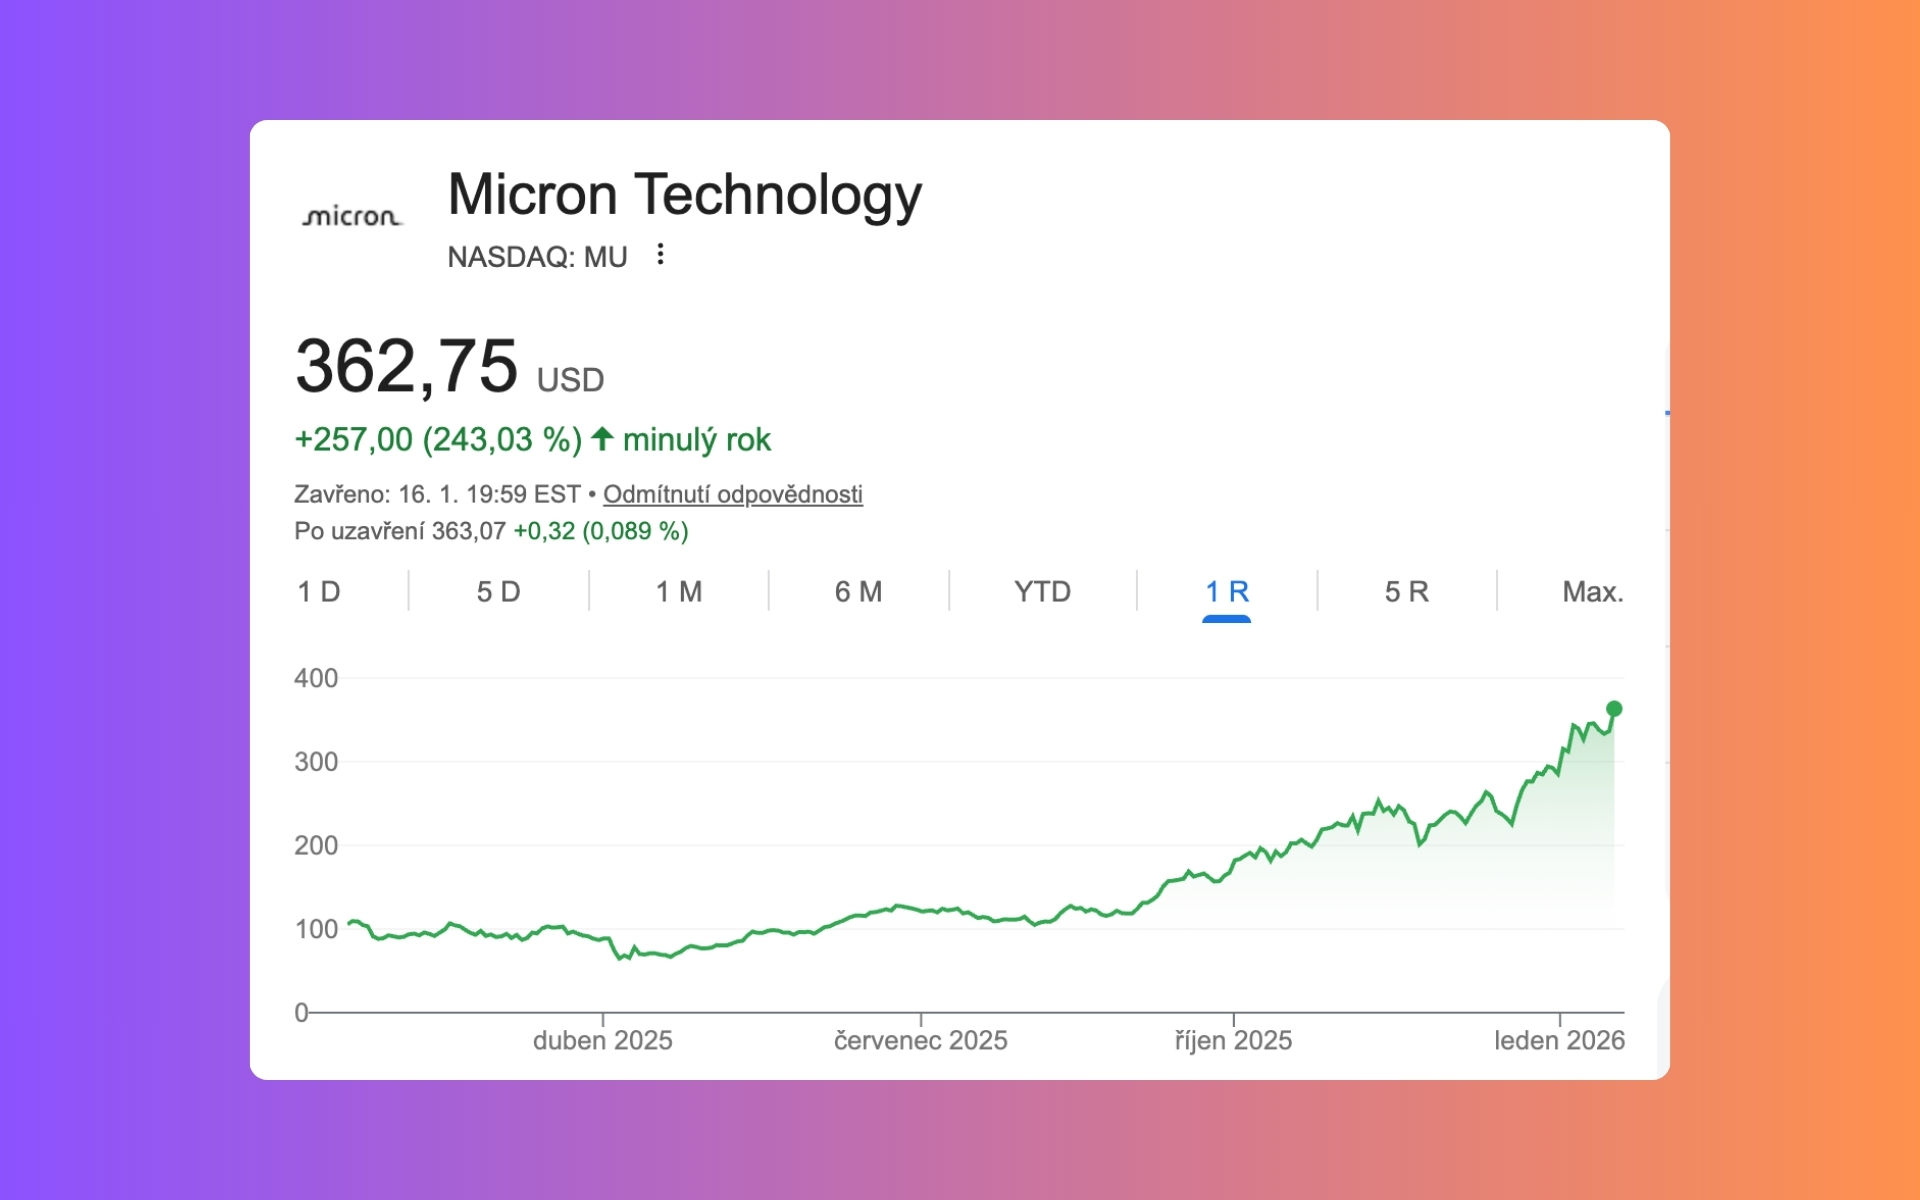The width and height of the screenshot is (1920, 1200).
Task: Open the three-dot more options menu
Action: click(660, 255)
